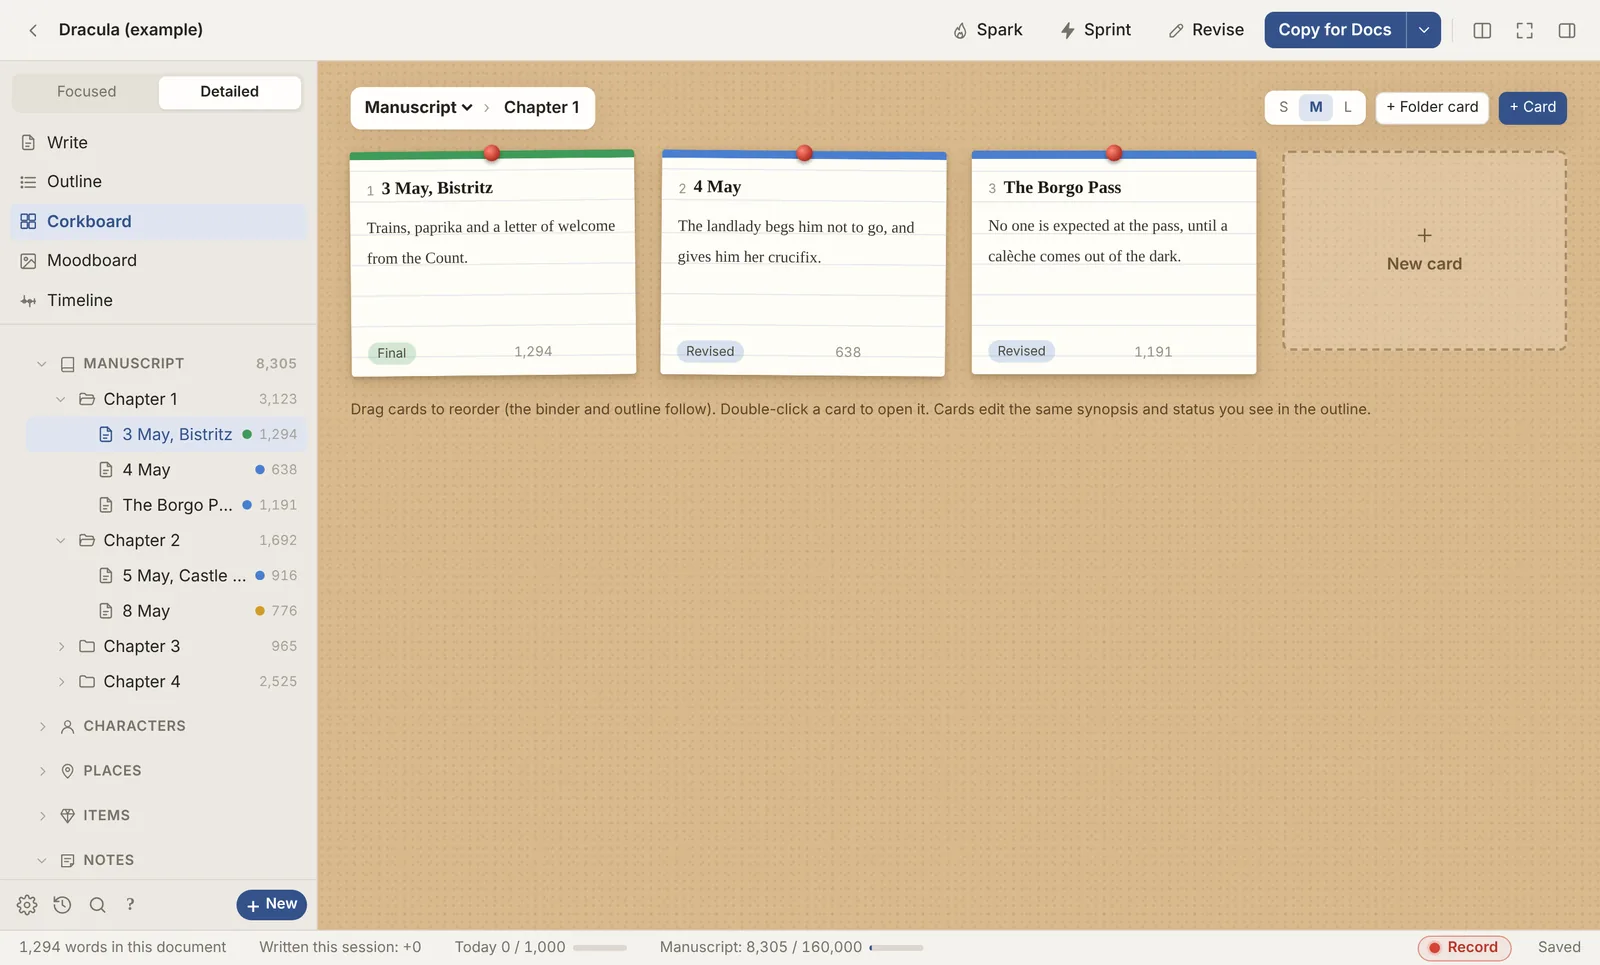
Task: Click red pin on The Borgo Pass card
Action: point(1114,153)
